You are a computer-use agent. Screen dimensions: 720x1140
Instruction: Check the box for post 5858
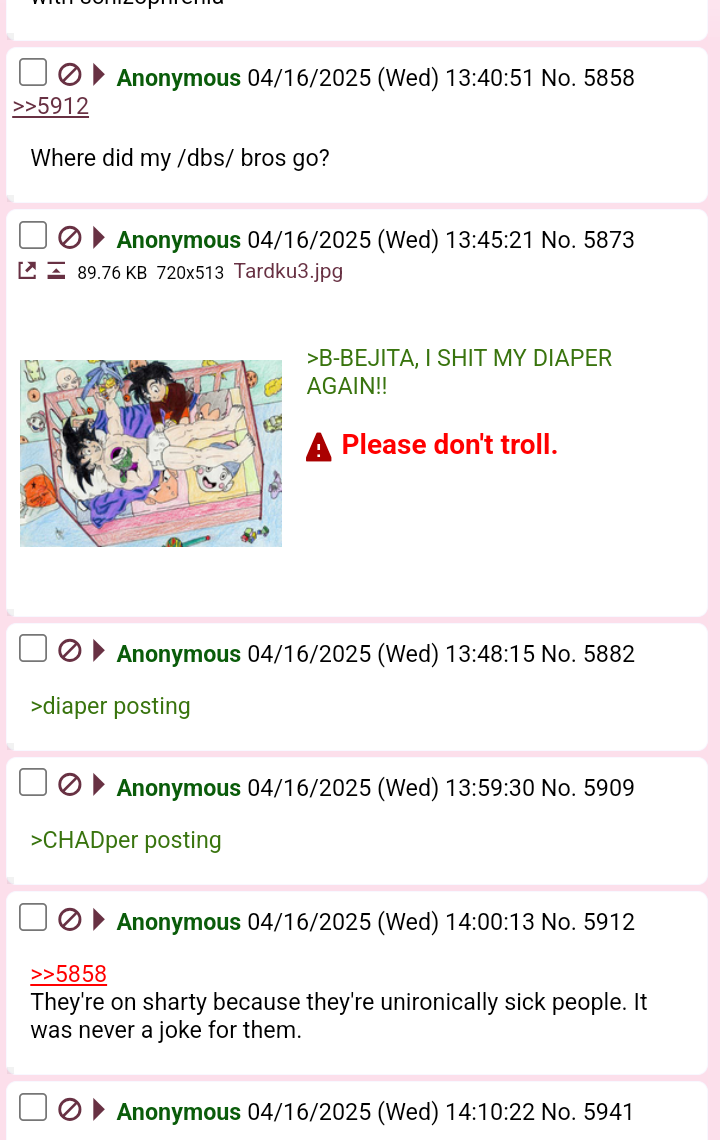point(33,73)
